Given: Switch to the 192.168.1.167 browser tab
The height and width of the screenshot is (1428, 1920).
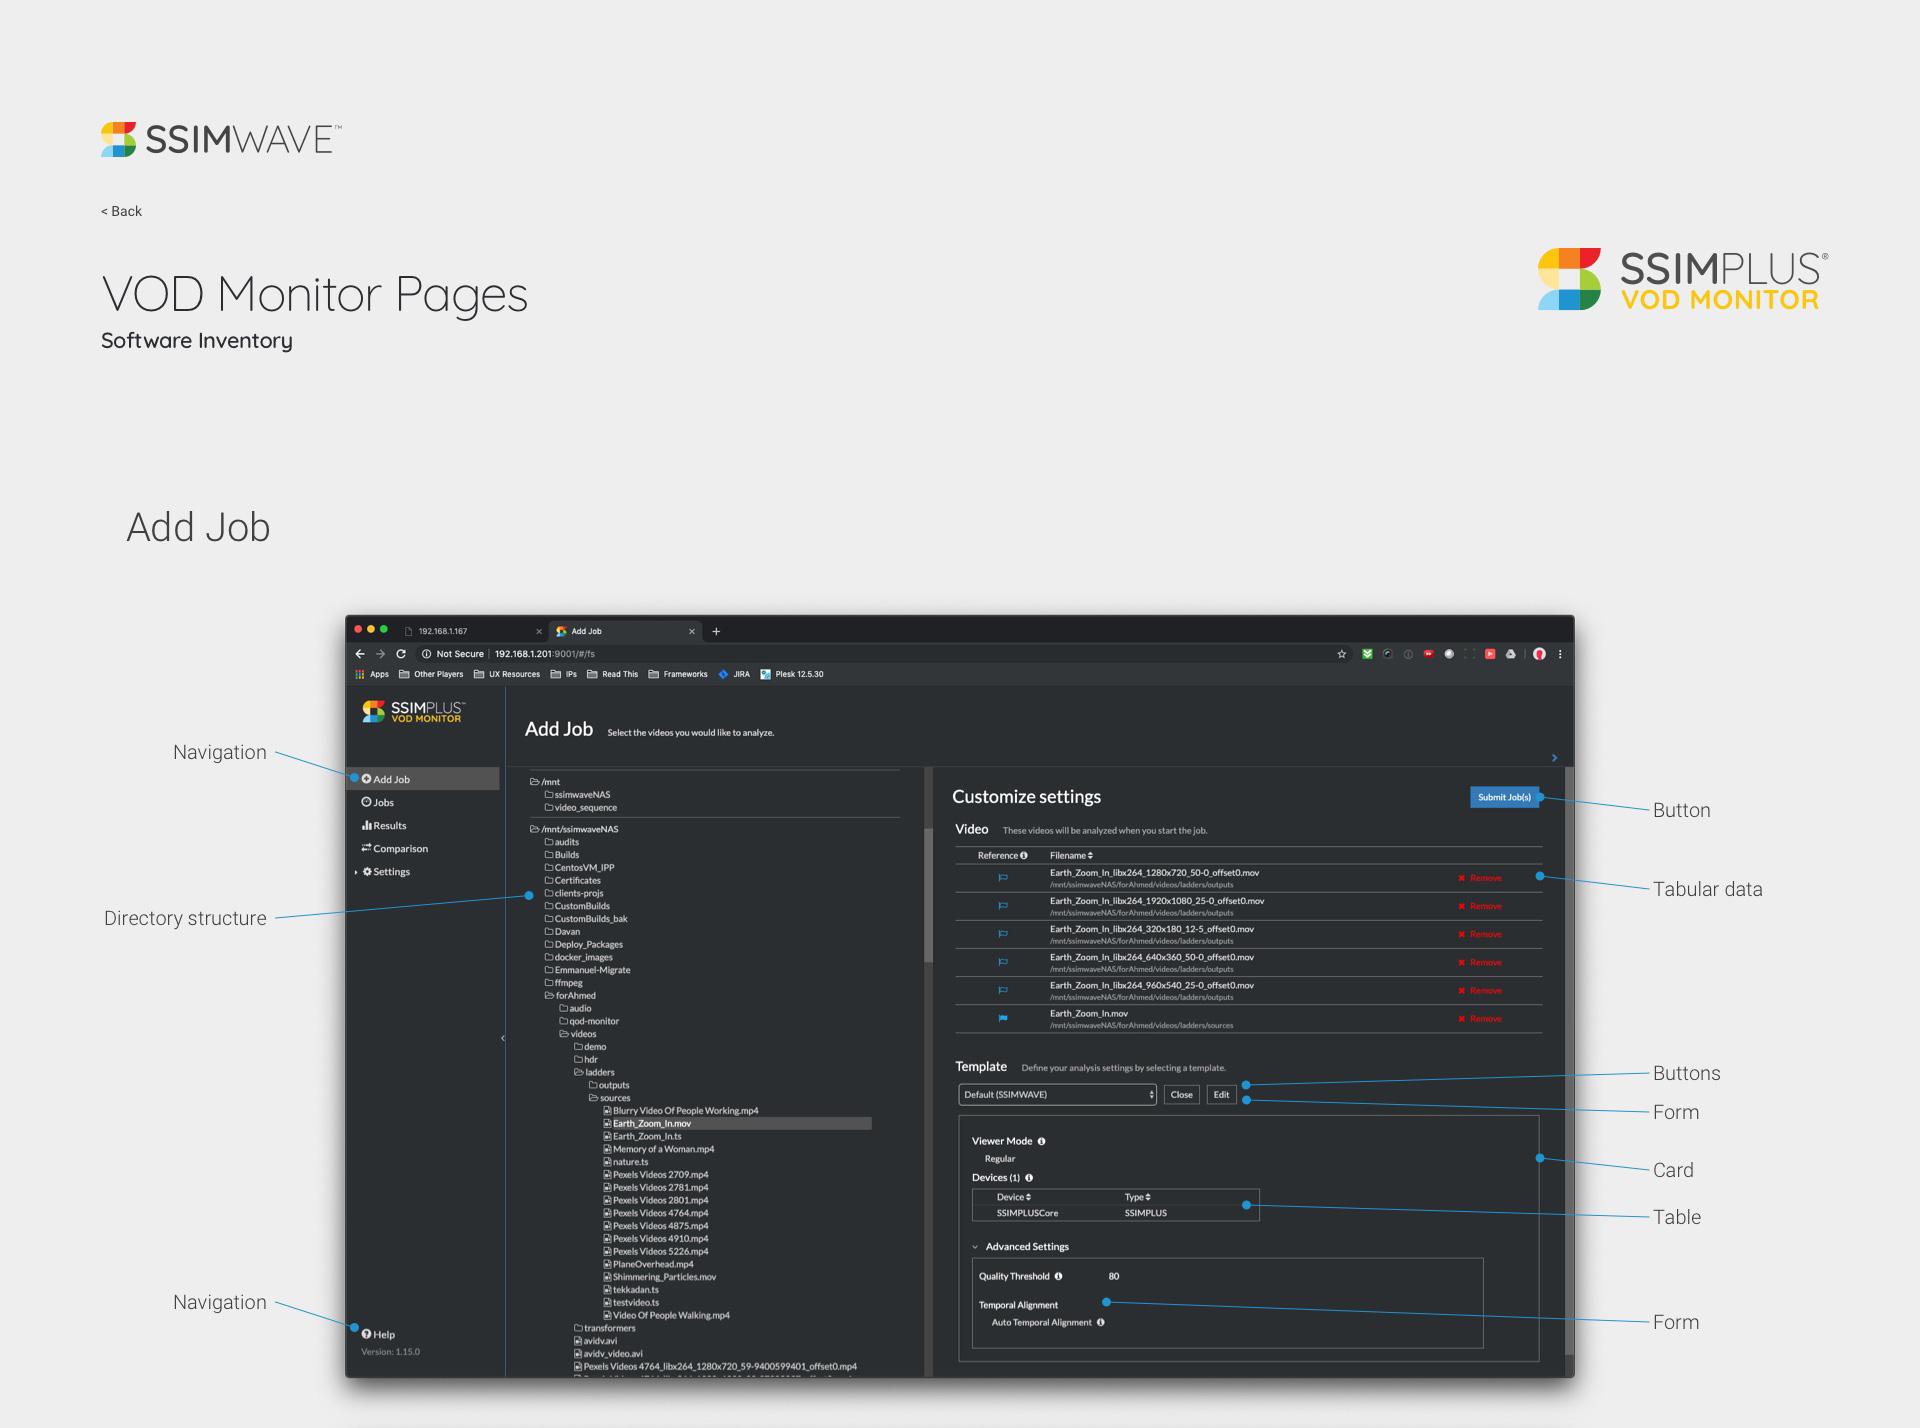Looking at the screenshot, I should [x=443, y=631].
